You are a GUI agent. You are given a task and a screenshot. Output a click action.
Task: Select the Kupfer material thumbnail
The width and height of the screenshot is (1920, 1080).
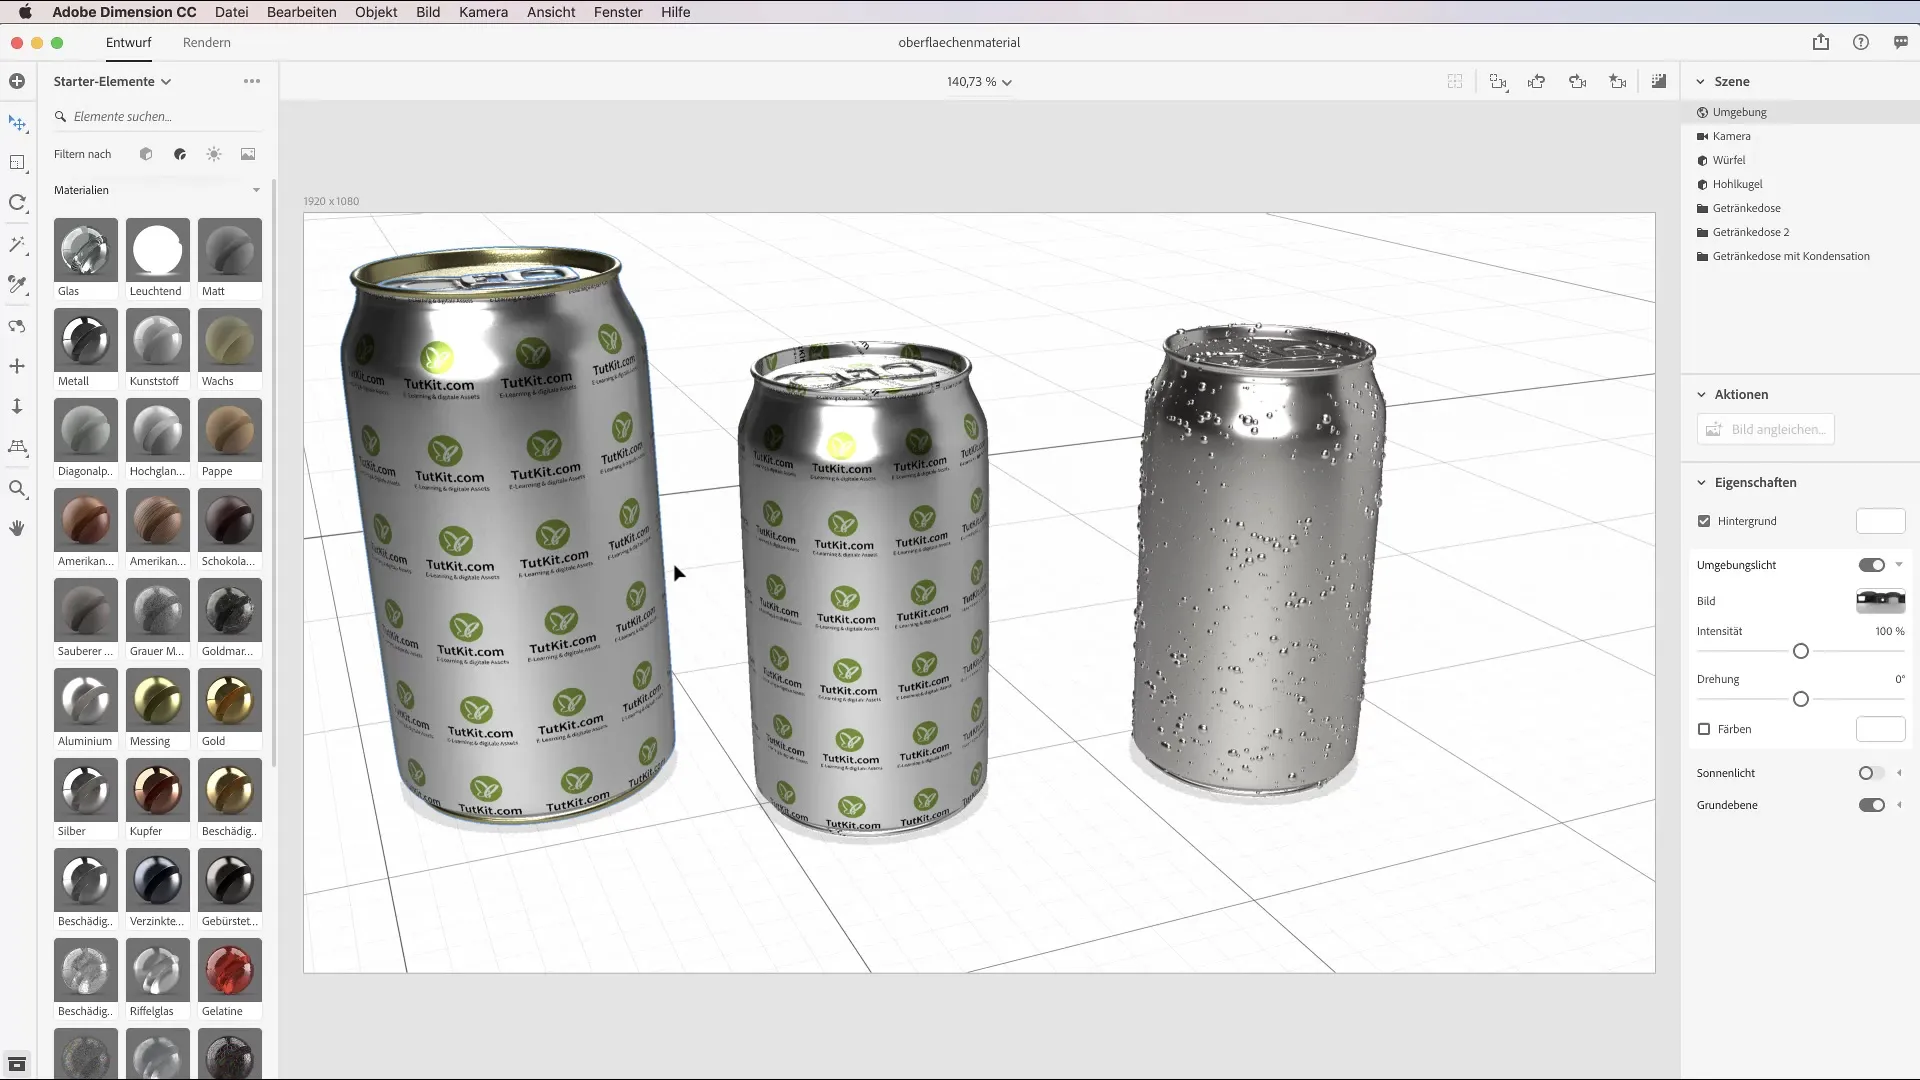point(157,790)
